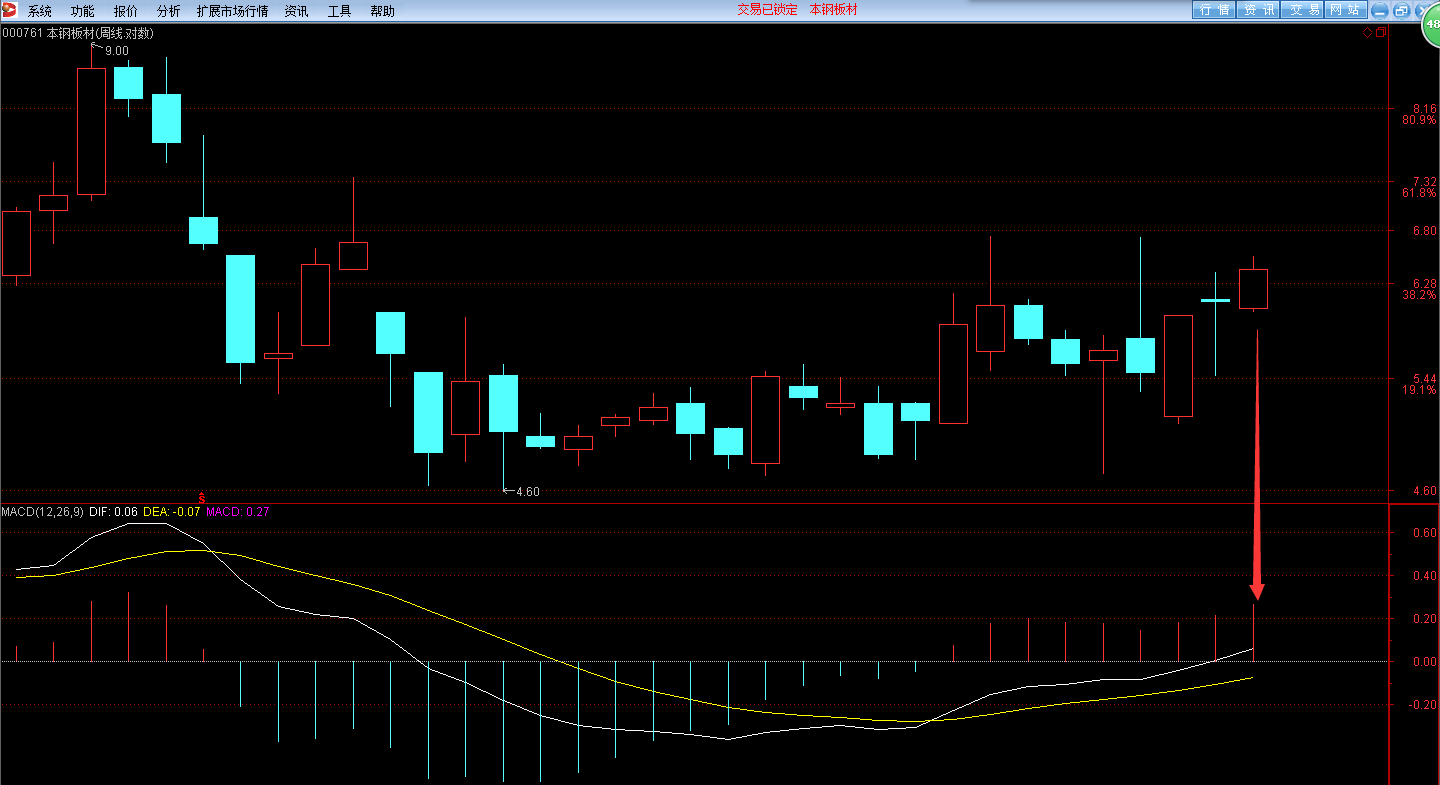Image resolution: width=1440 pixels, height=785 pixels.
Task: Click the 000761 本钢板材(周线,对数) chart title
Action: [78, 33]
